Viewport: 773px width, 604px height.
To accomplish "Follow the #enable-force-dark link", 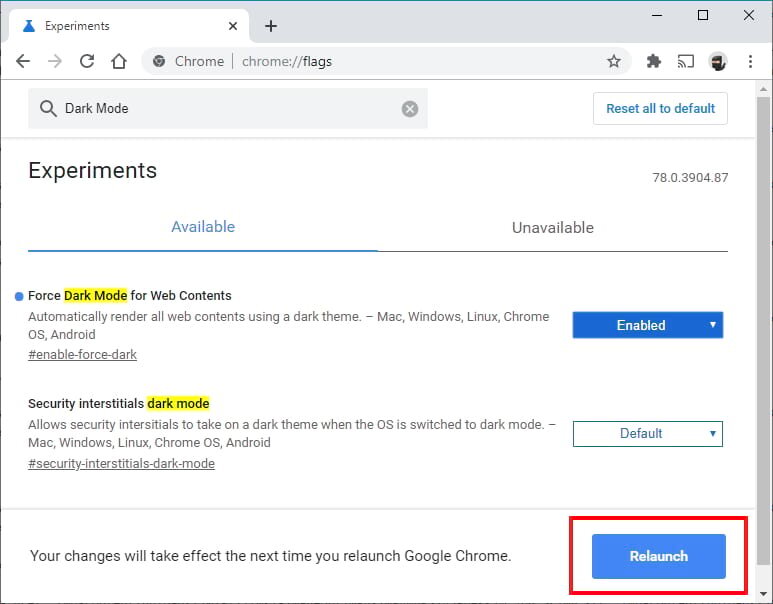I will point(82,355).
